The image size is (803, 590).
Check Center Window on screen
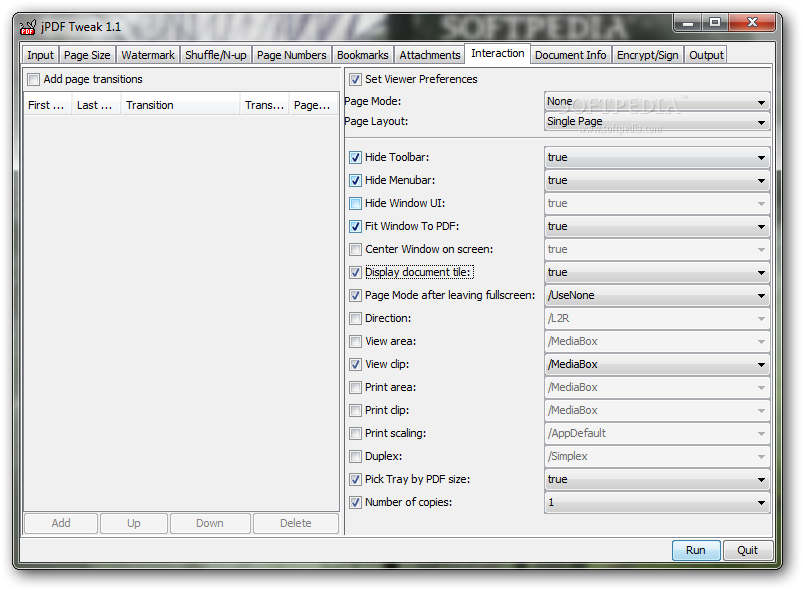point(355,249)
